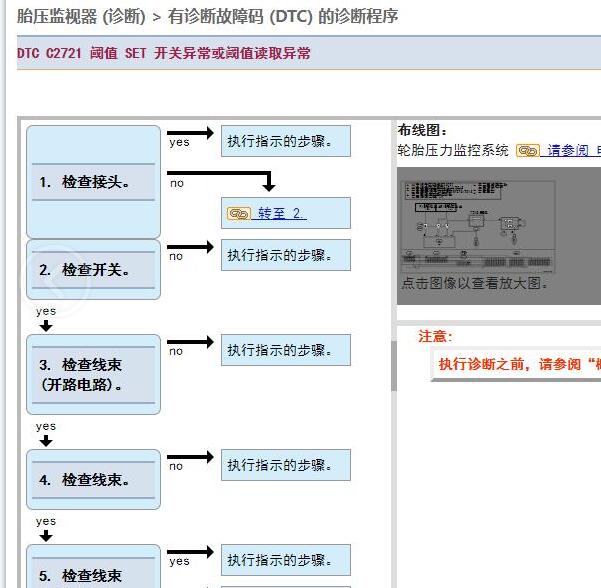Screen dimensions: 601x588
Task: Click step 5 yes result 执行指示的步骤
Action: coord(286,560)
